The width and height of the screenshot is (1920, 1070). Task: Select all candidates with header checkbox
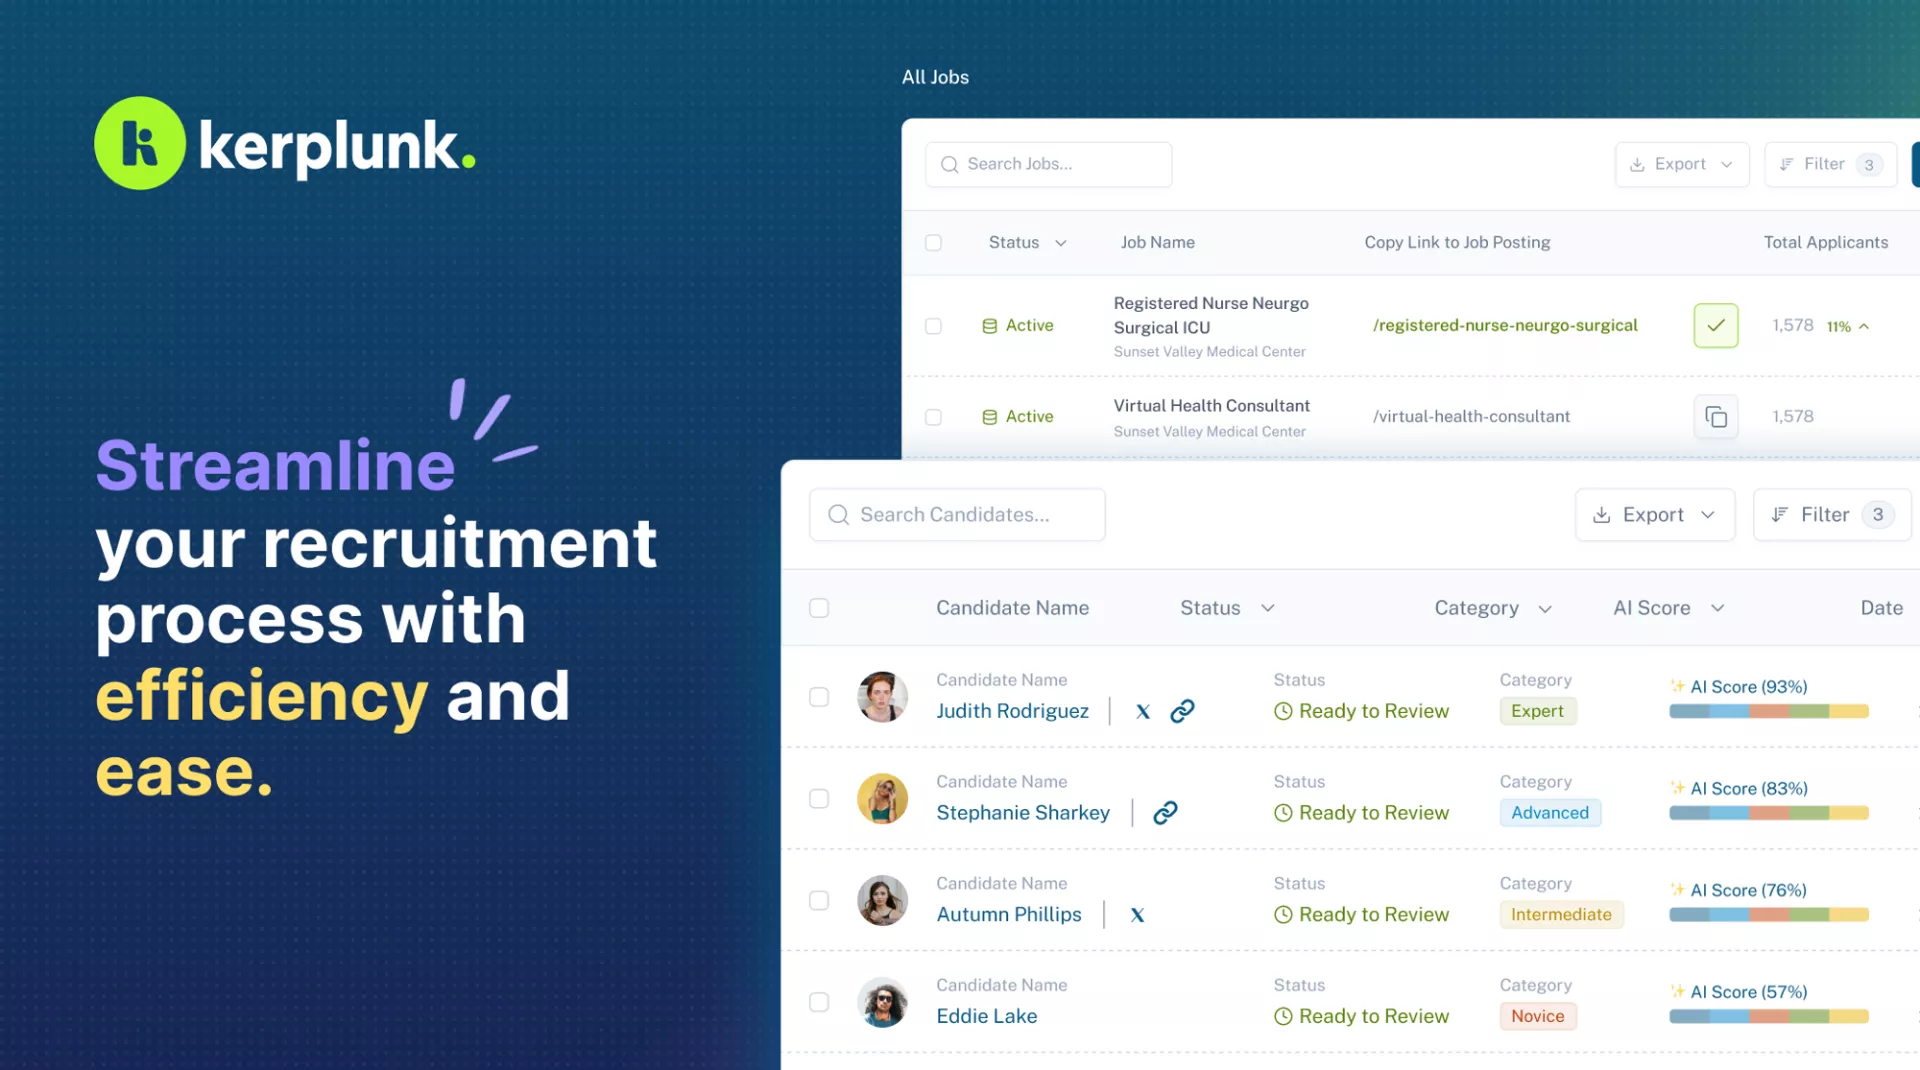tap(819, 608)
